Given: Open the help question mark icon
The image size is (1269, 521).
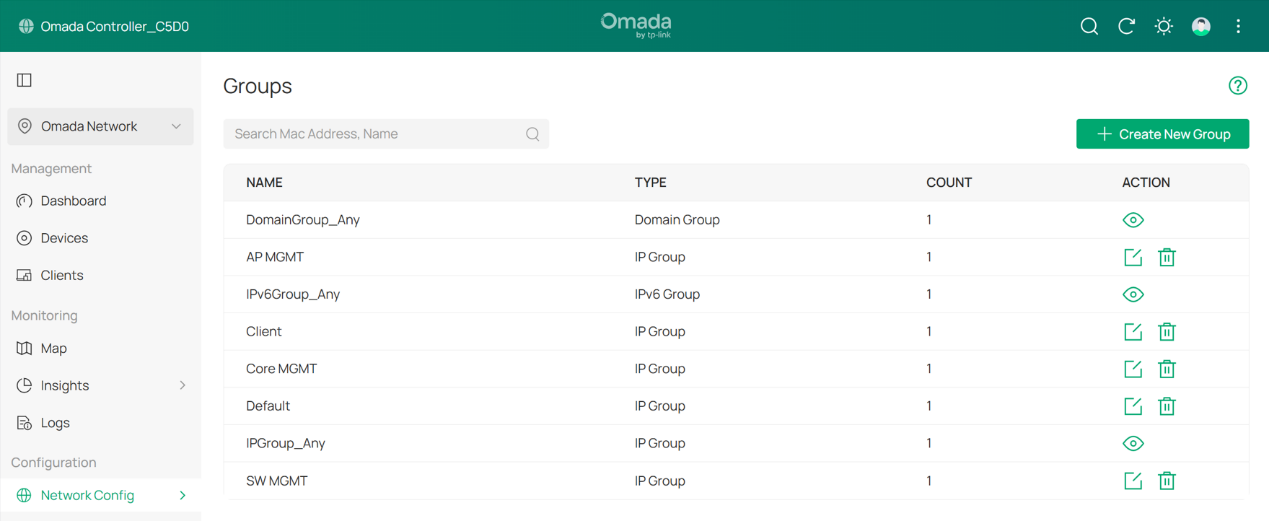Looking at the screenshot, I should [1238, 86].
